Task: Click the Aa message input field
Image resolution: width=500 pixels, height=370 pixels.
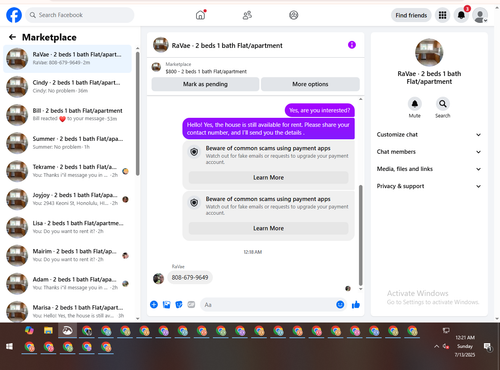Action: (x=268, y=305)
